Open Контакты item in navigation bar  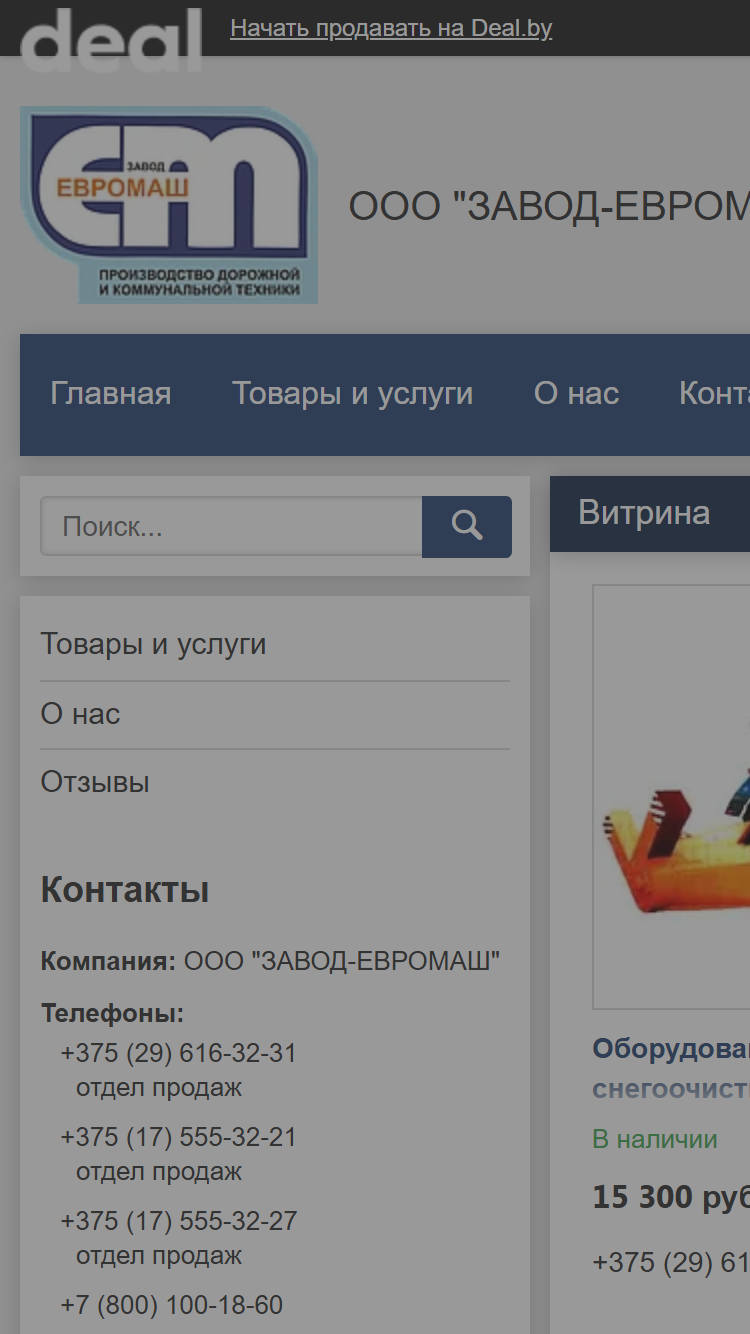click(714, 394)
